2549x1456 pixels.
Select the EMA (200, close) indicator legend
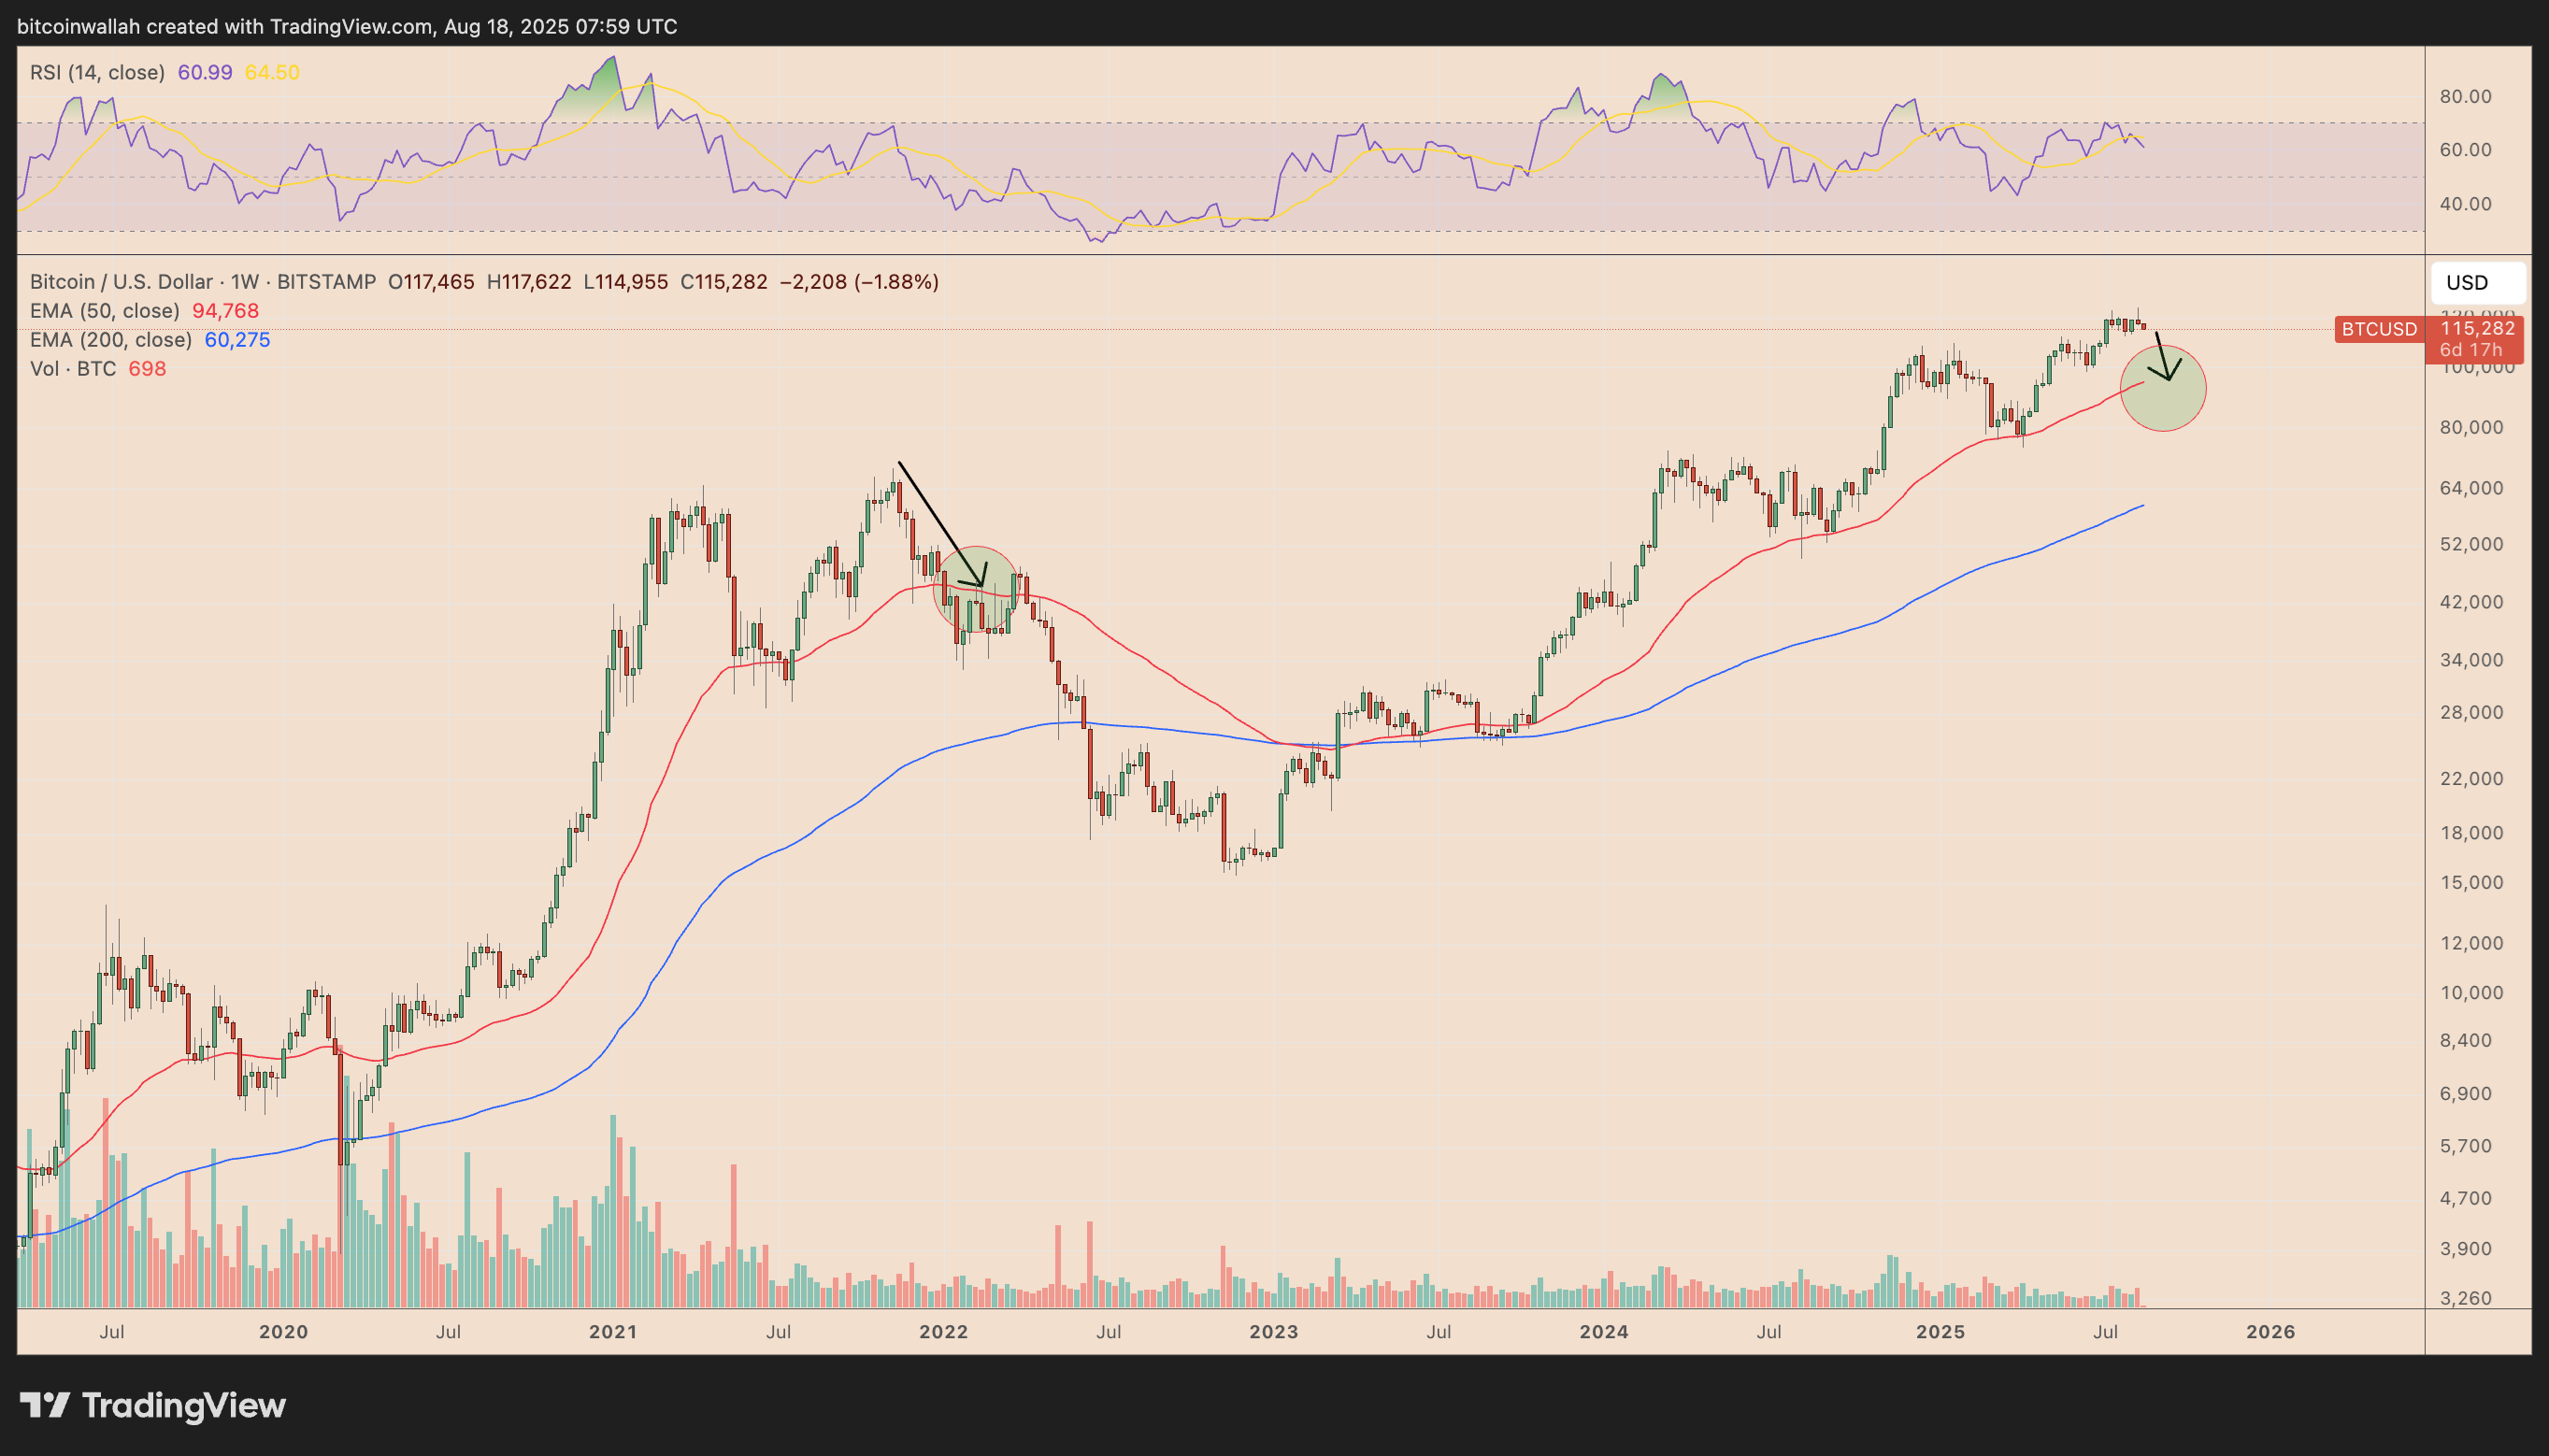coord(110,340)
